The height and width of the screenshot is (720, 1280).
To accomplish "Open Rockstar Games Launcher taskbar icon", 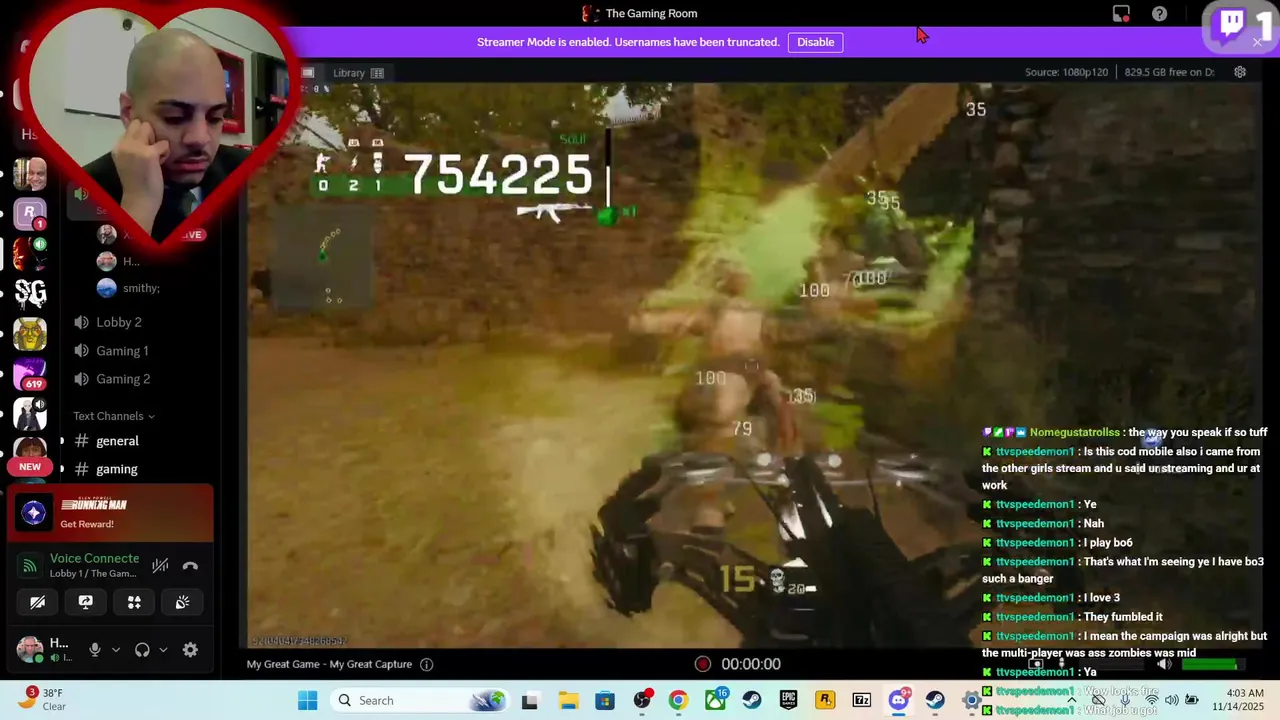I will point(825,700).
